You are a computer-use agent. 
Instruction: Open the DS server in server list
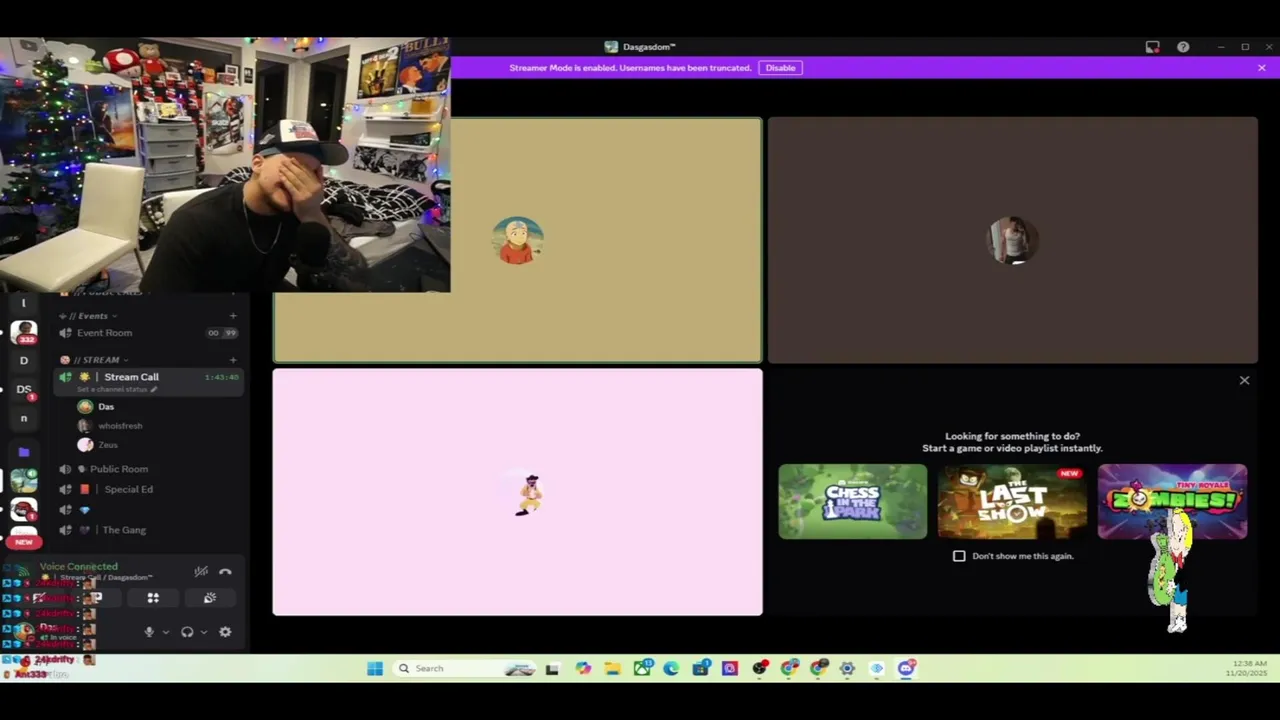(24, 390)
